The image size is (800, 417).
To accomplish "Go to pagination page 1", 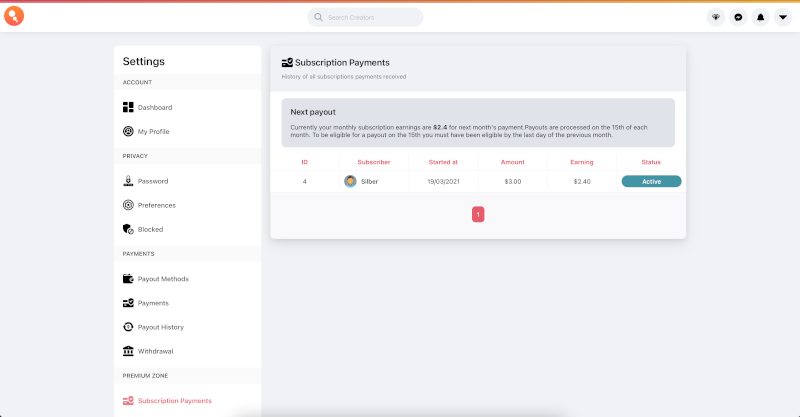I will (478, 214).
